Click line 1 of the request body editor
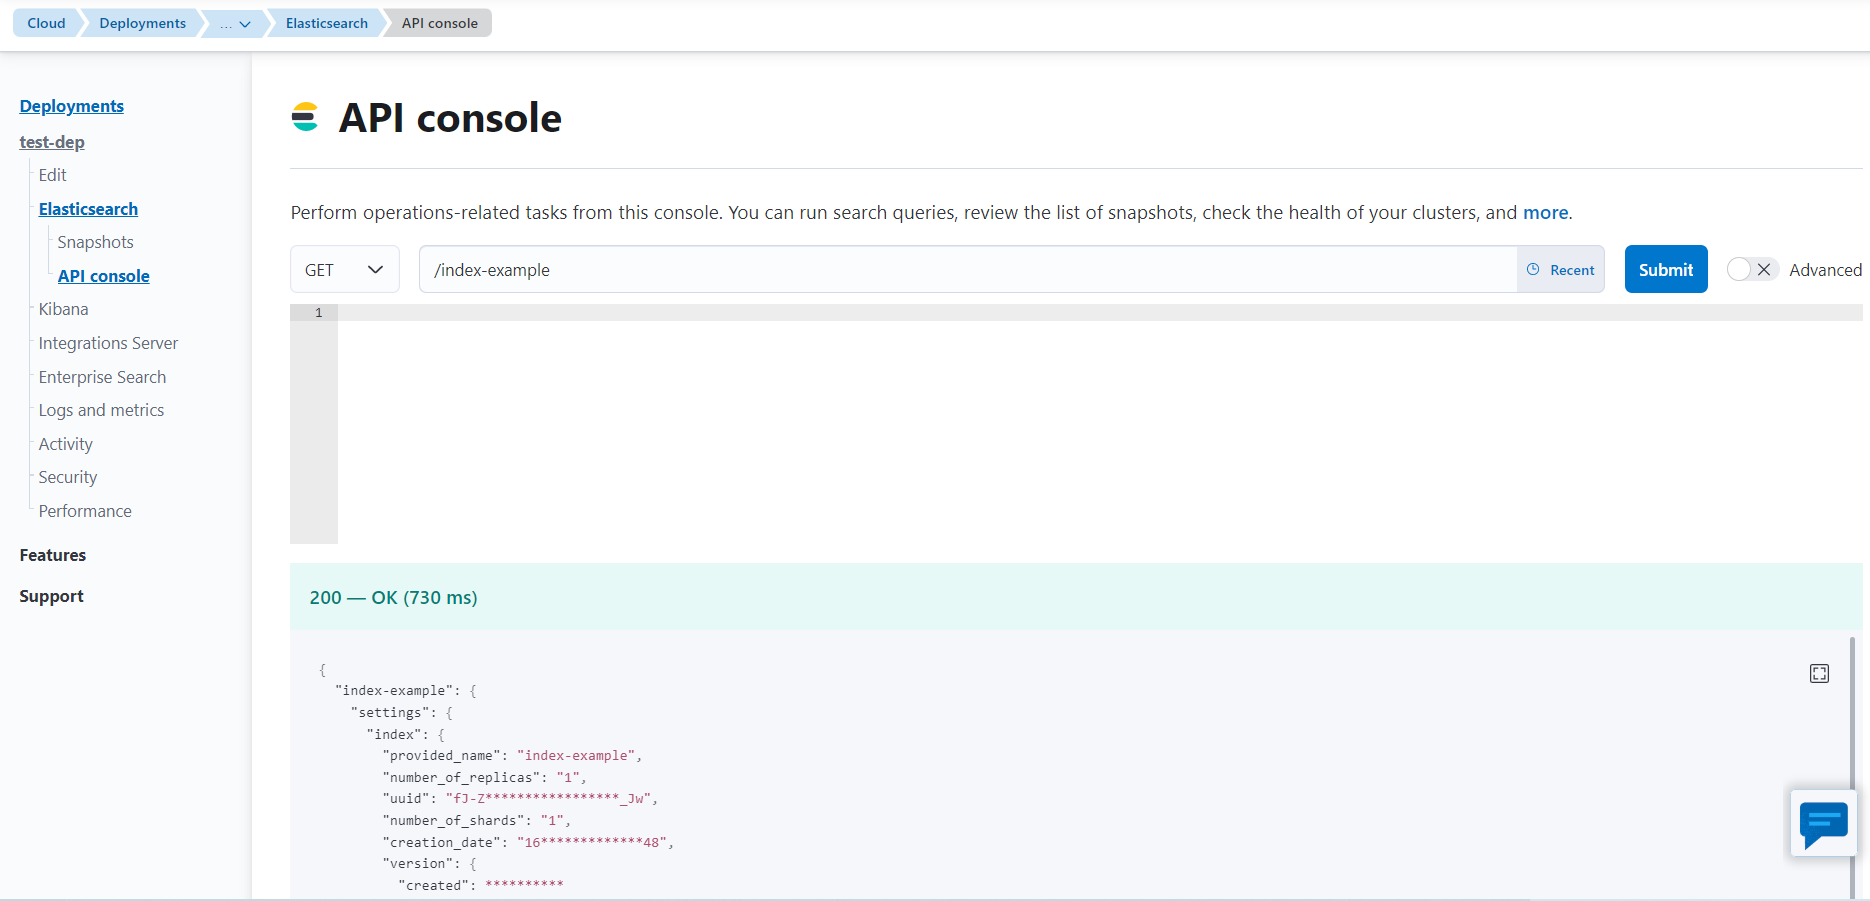 pyautogui.click(x=1100, y=313)
